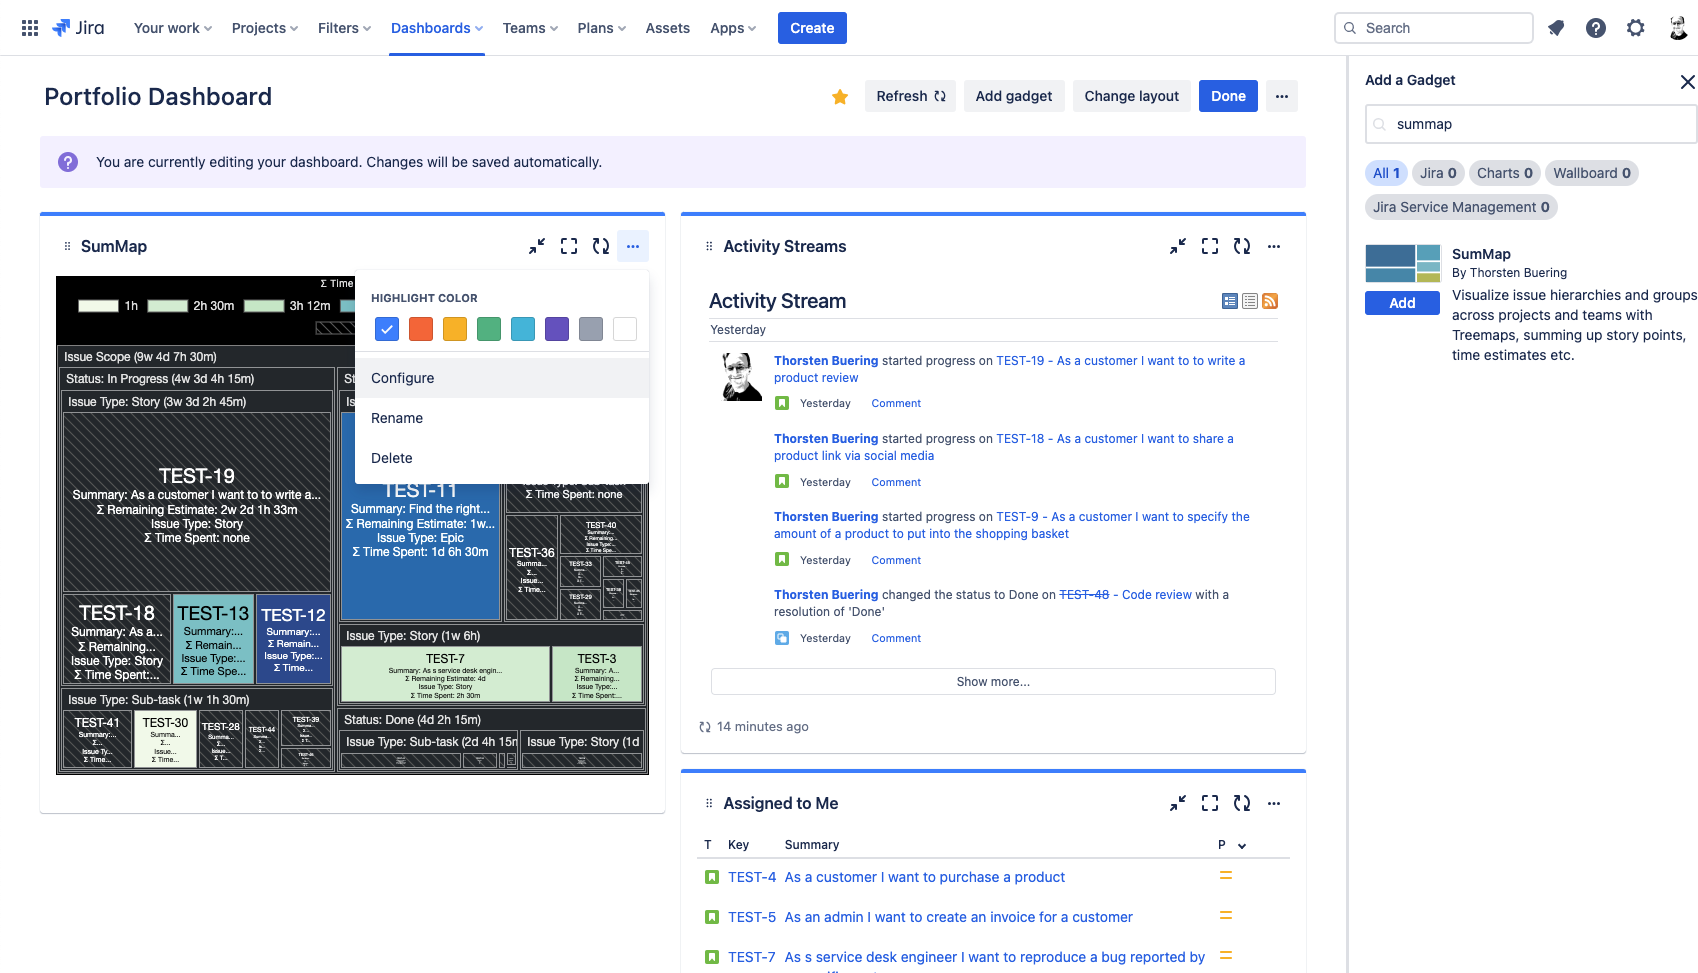Refresh the Activity Streams gadget

(x=1242, y=246)
